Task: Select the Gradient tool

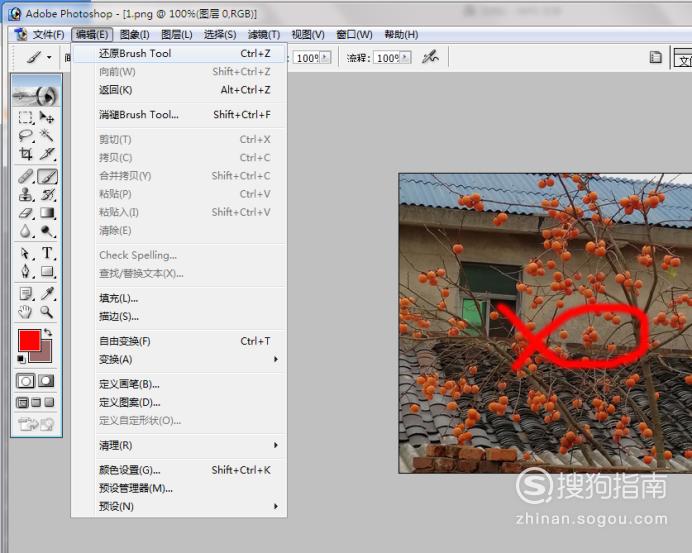Action: [x=47, y=213]
